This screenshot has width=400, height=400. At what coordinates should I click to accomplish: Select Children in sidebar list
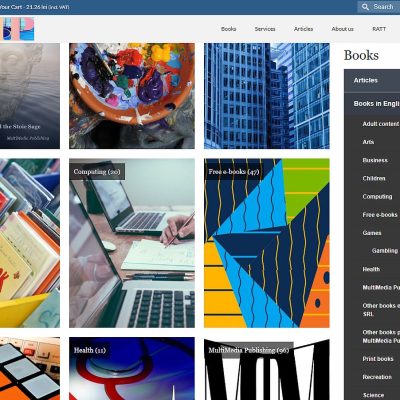(x=374, y=178)
